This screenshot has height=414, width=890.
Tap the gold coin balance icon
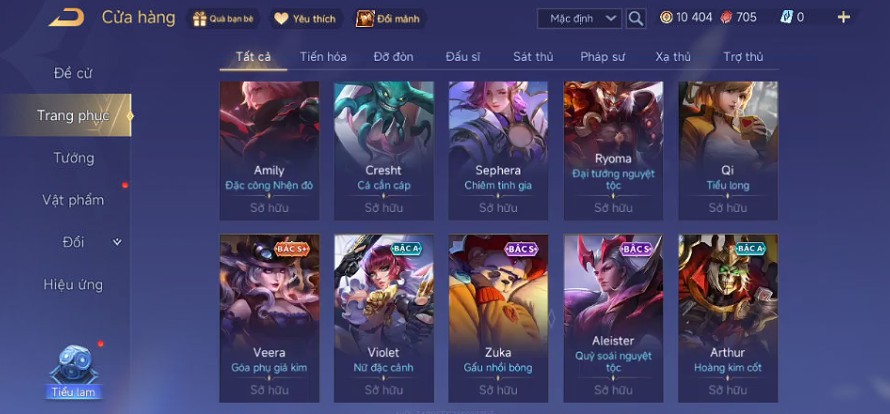point(666,18)
